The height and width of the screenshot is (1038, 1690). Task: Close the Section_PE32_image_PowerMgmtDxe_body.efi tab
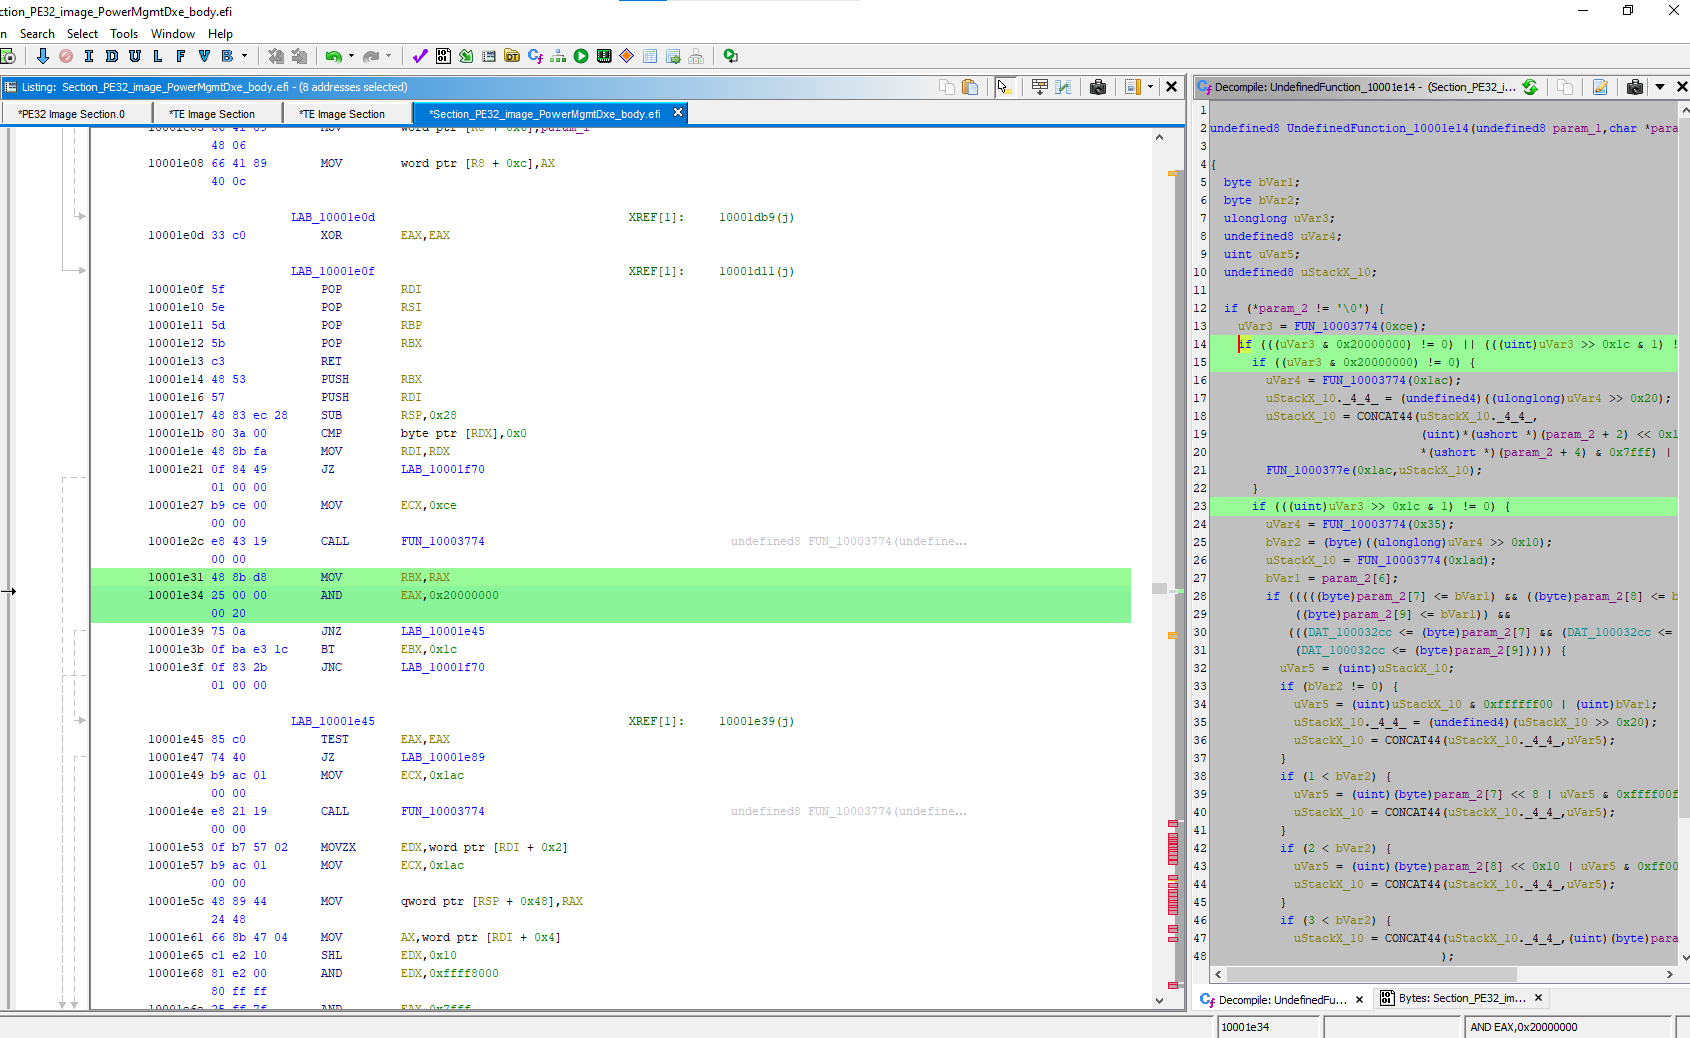coord(678,113)
